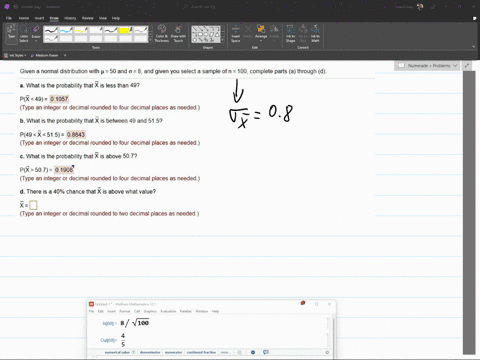Click the expand page full-screen arrow

coord(467,66)
